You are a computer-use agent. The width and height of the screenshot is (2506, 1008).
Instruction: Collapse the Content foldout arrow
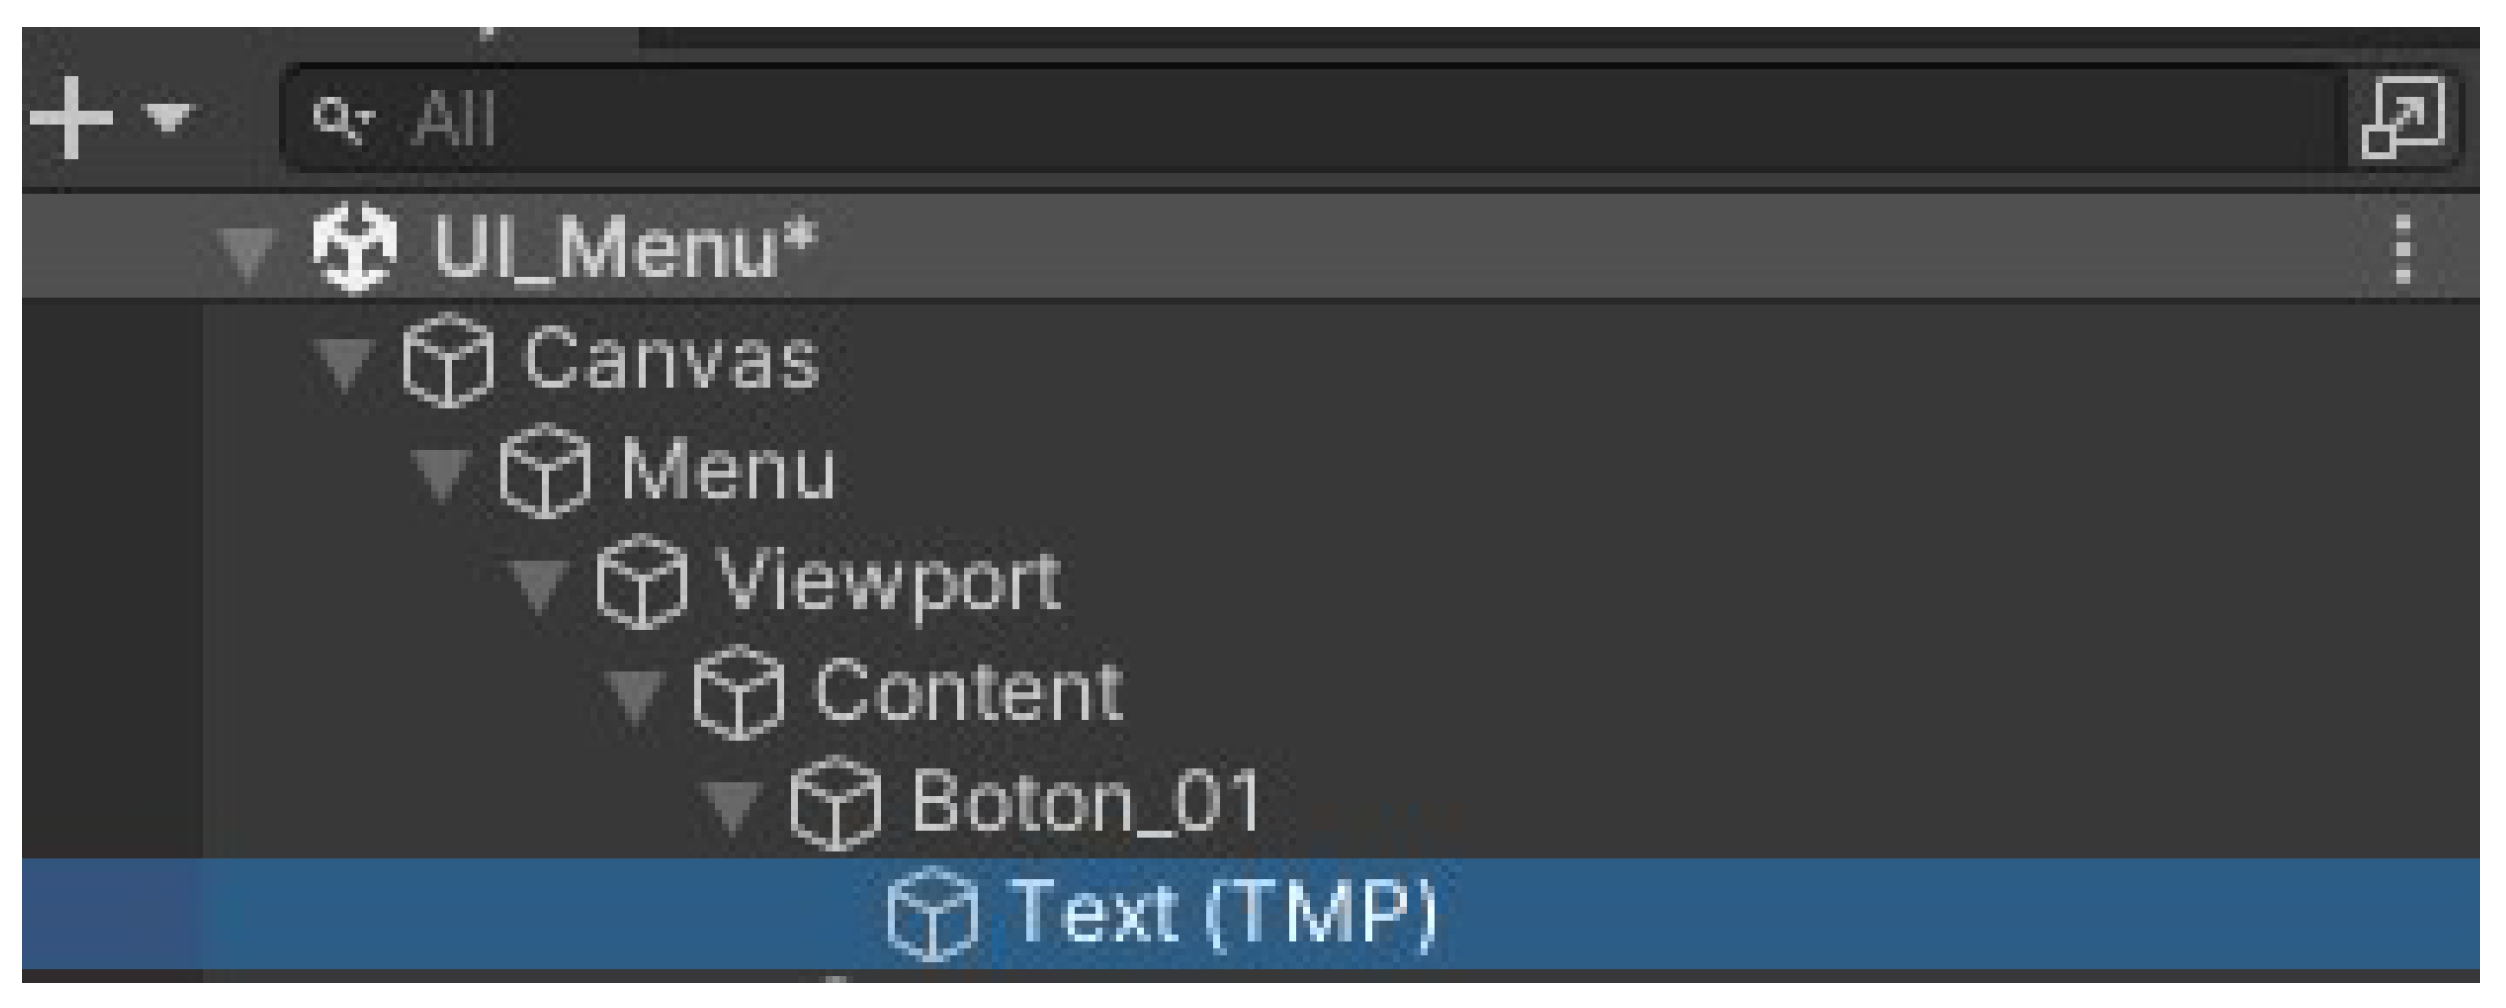pyautogui.click(x=637, y=695)
